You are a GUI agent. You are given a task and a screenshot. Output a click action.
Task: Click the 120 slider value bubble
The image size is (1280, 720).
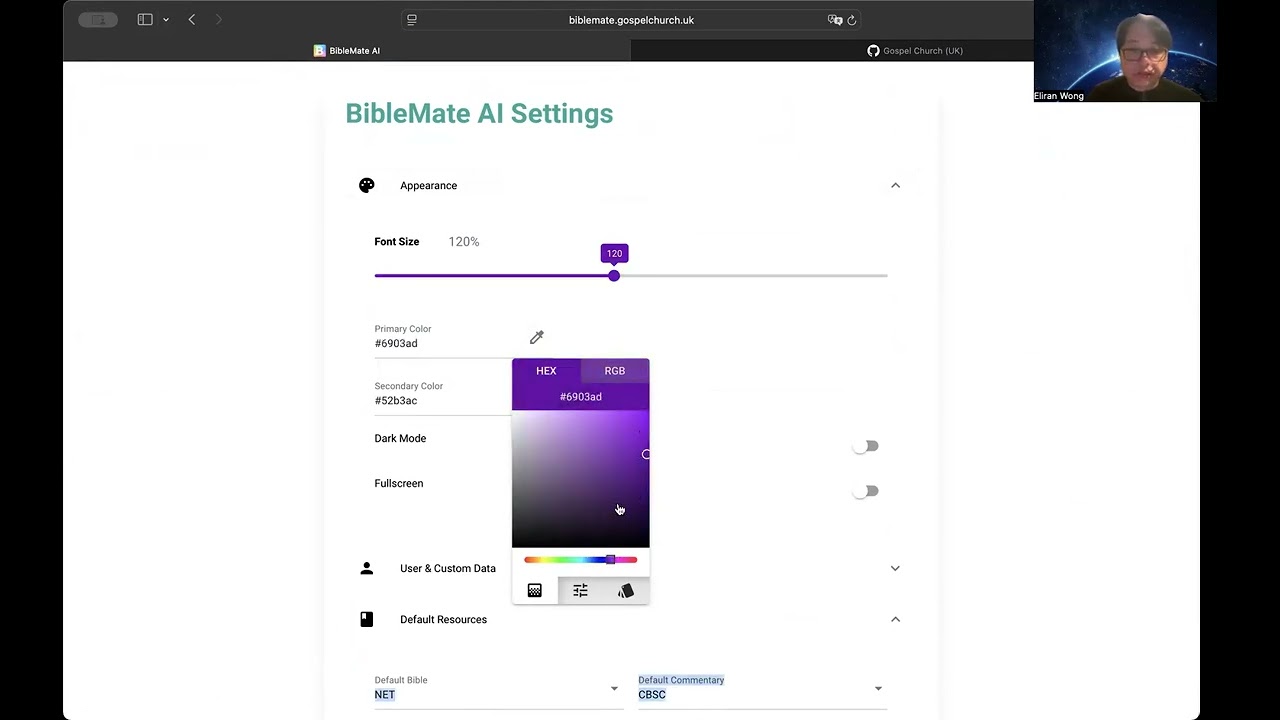pyautogui.click(x=614, y=253)
